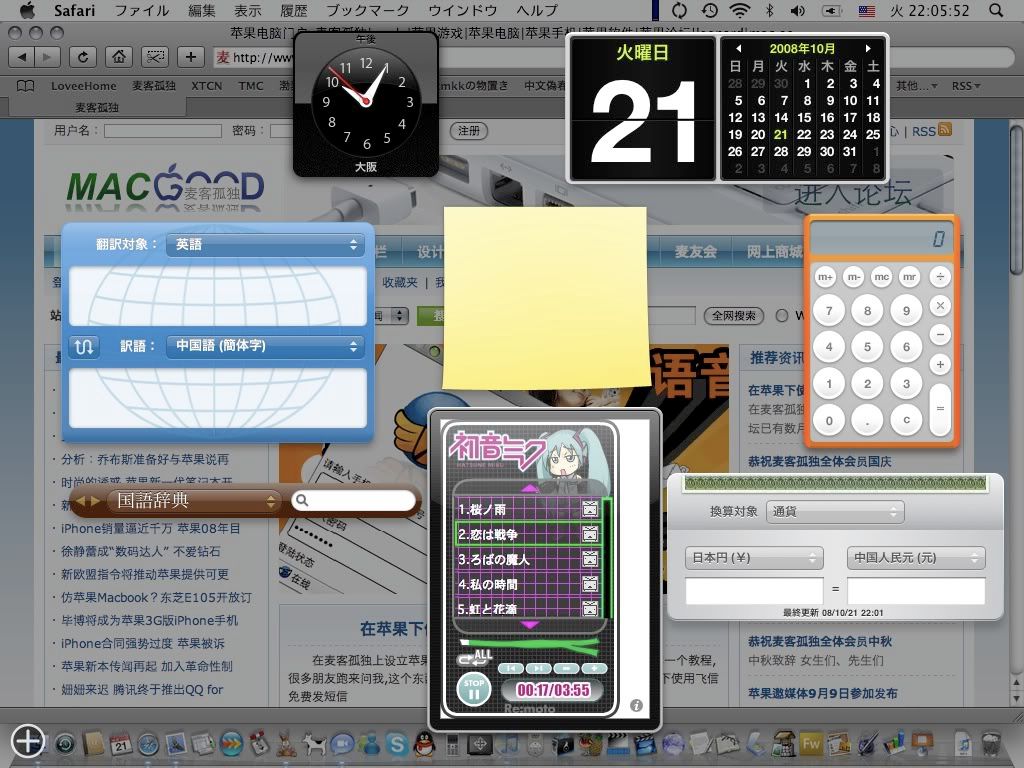Open the ブックマーク menu
Image resolution: width=1024 pixels, height=768 pixels.
tap(367, 10)
